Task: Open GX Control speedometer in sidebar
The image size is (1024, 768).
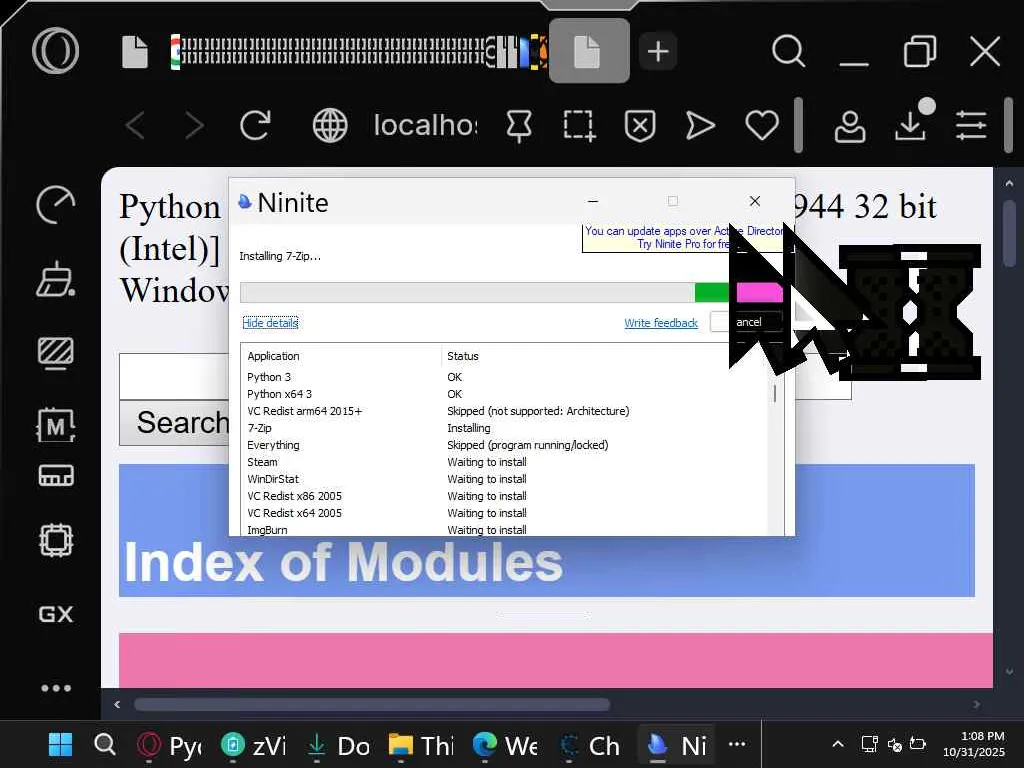Action: coord(56,205)
